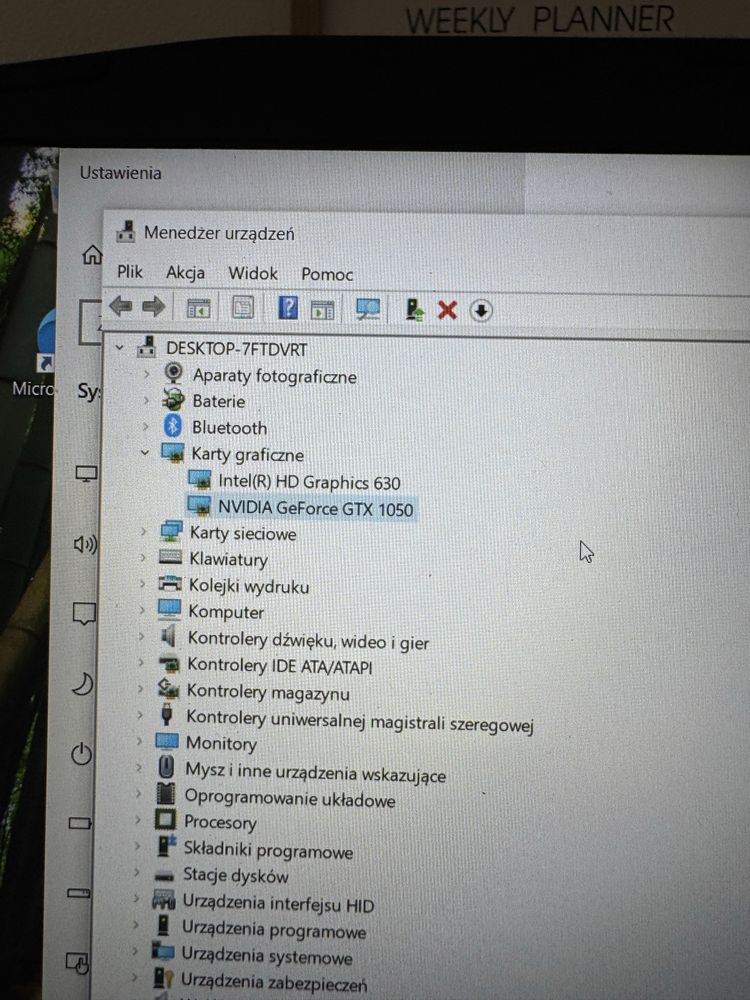This screenshot has width=750, height=1000.
Task: Expand the Kolejki wydruku category
Action: pyautogui.click(x=142, y=583)
